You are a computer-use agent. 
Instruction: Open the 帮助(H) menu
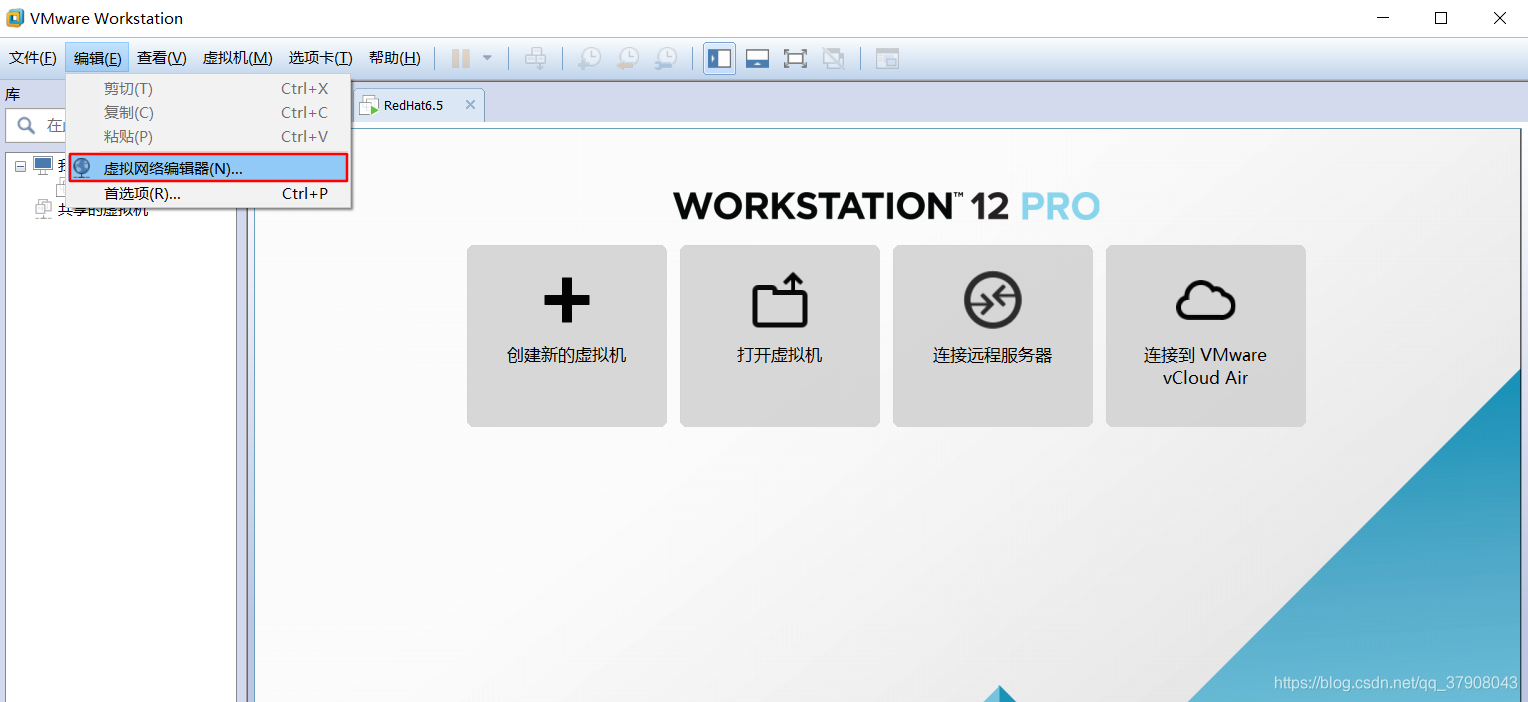click(x=394, y=58)
